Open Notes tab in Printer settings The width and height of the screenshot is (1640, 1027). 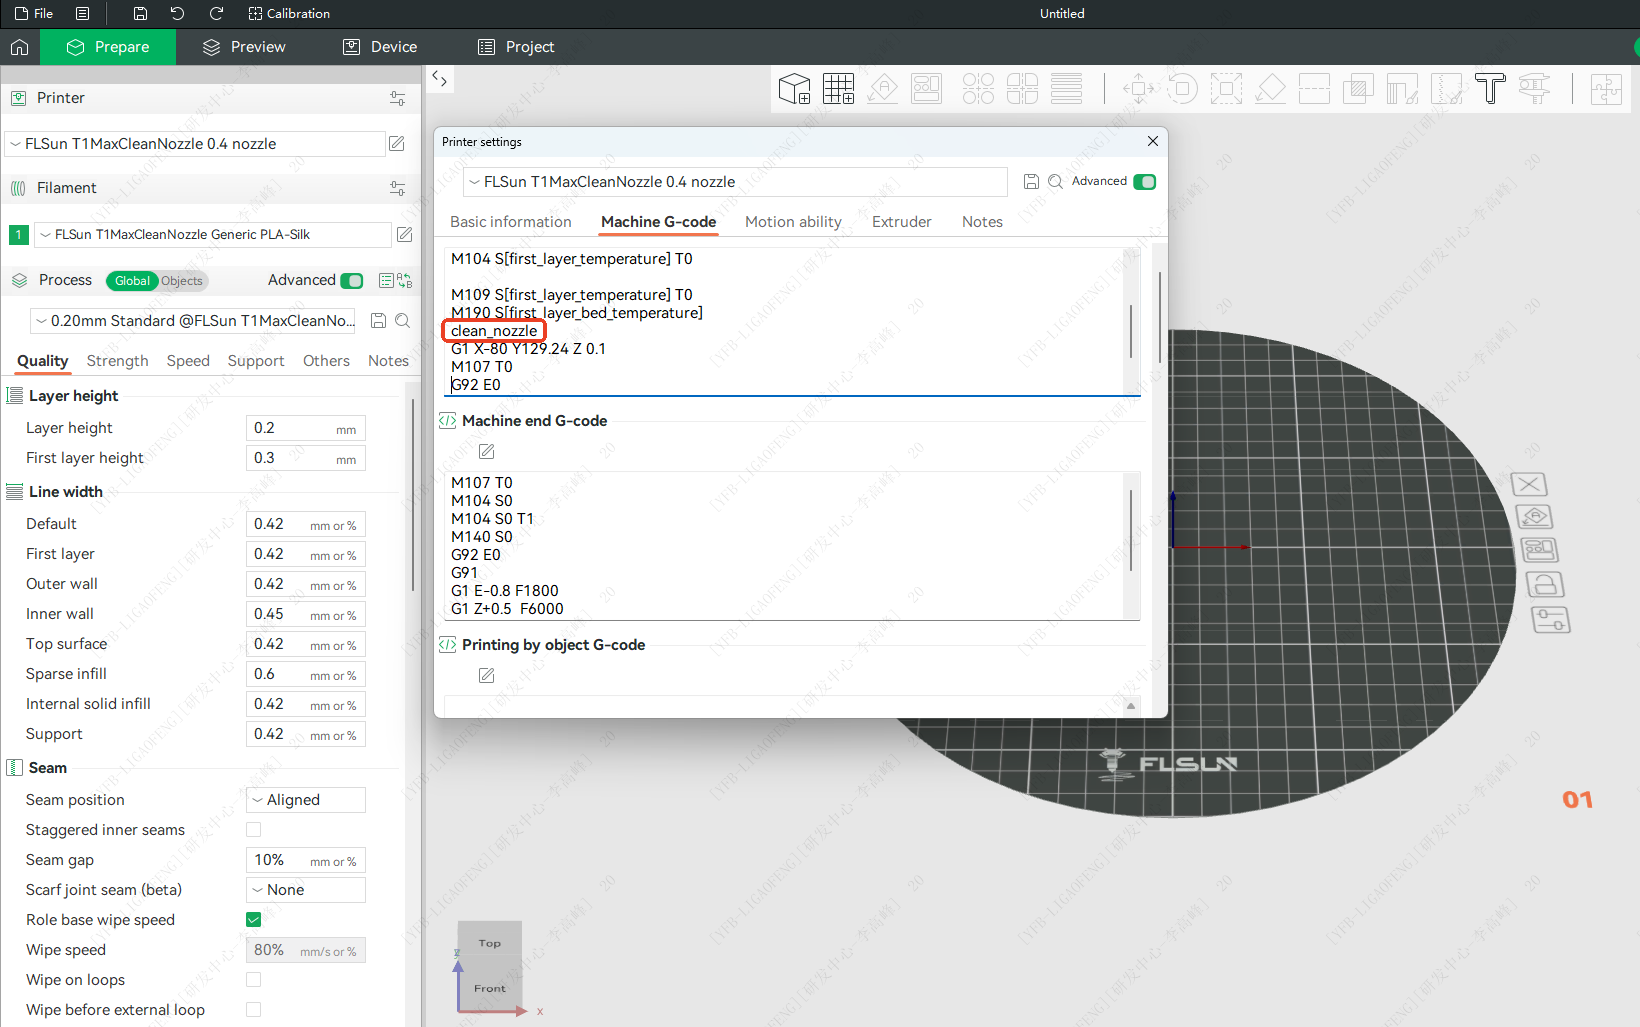[x=982, y=222]
